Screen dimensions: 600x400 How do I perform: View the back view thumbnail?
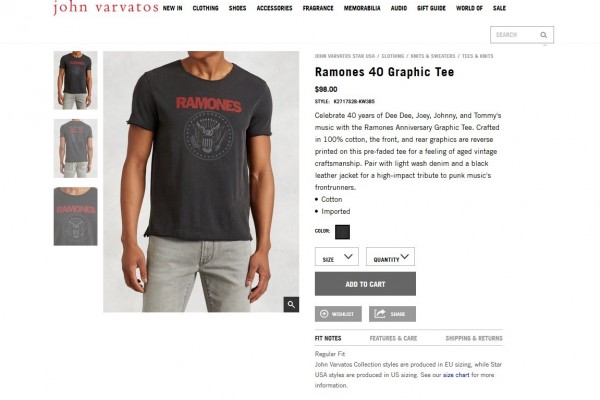click(x=76, y=149)
